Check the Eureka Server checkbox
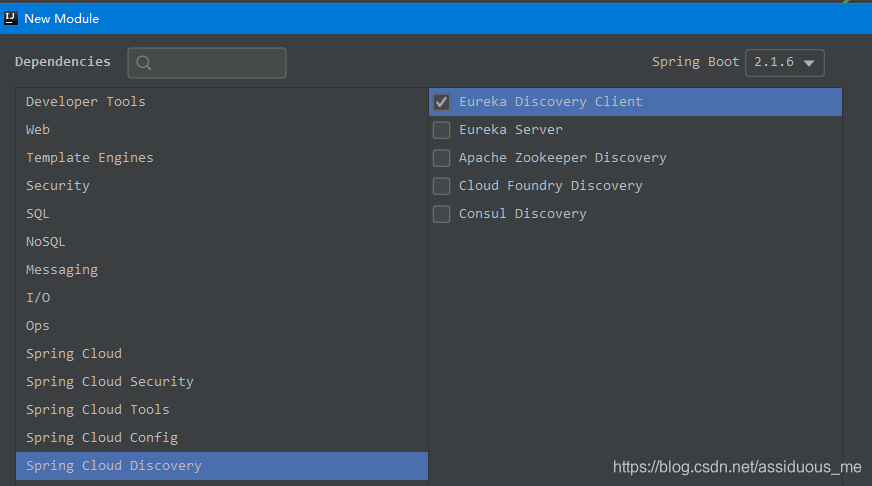Screen dimensions: 872x486 [442, 130]
